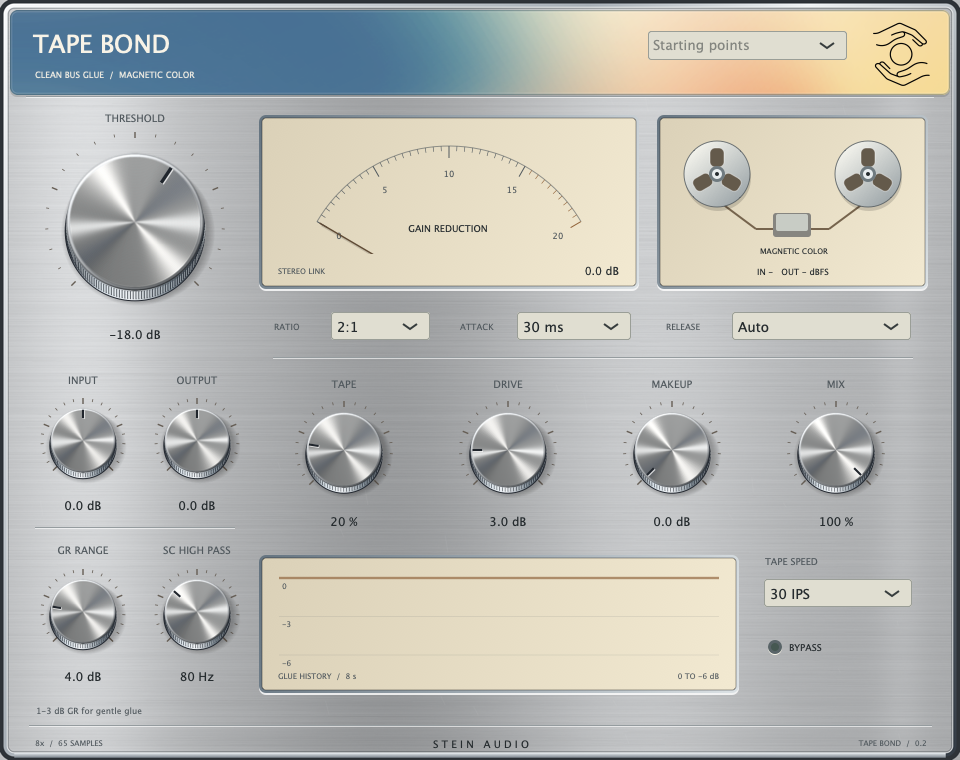Click the right tape reel icon

[x=868, y=174]
